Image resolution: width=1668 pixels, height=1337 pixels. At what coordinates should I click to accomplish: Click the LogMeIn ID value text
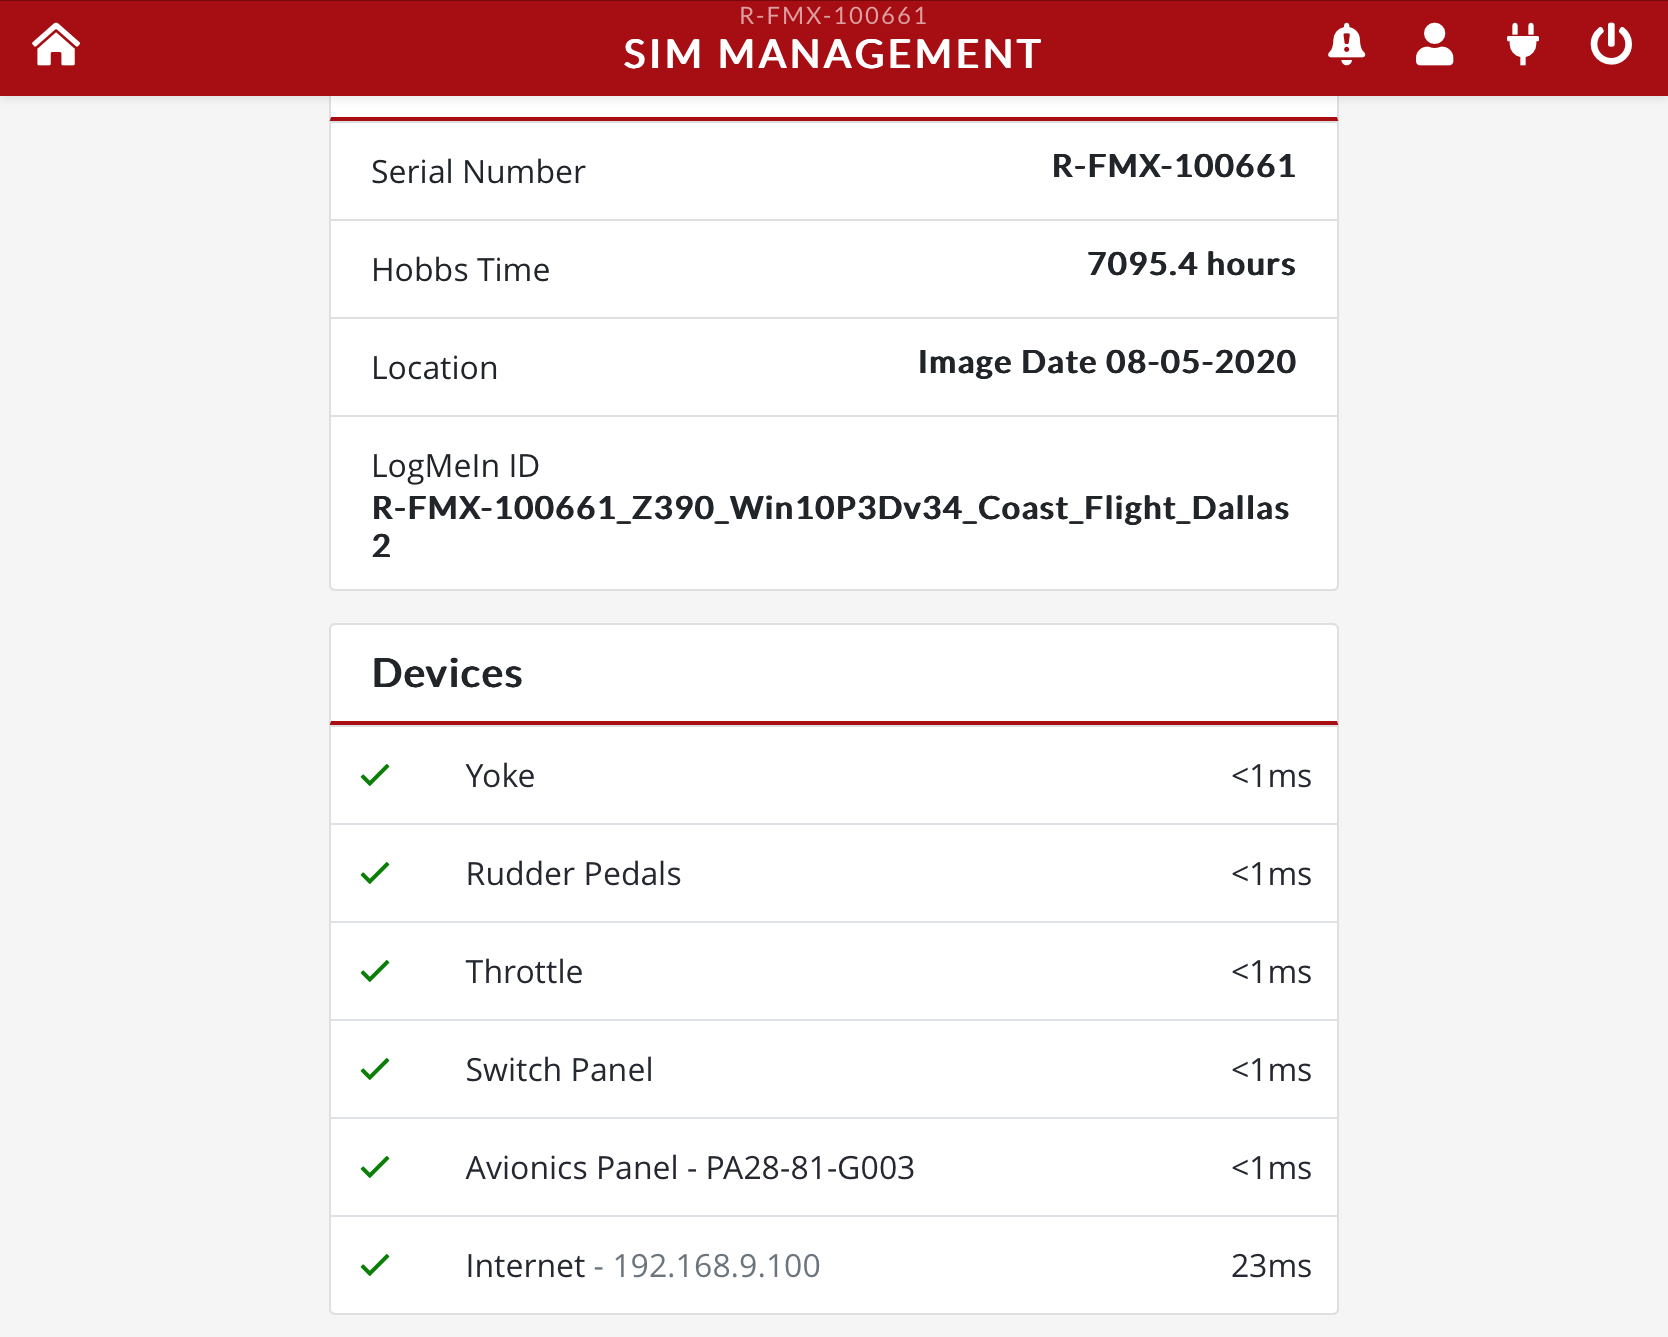830,509
